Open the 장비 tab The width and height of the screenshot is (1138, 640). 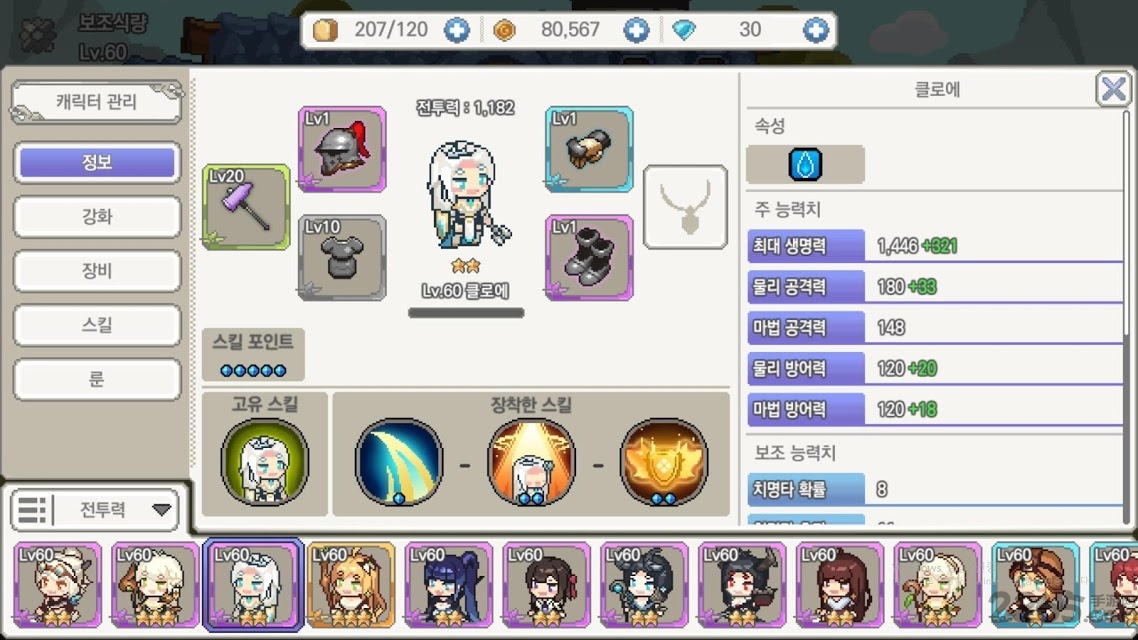97,271
